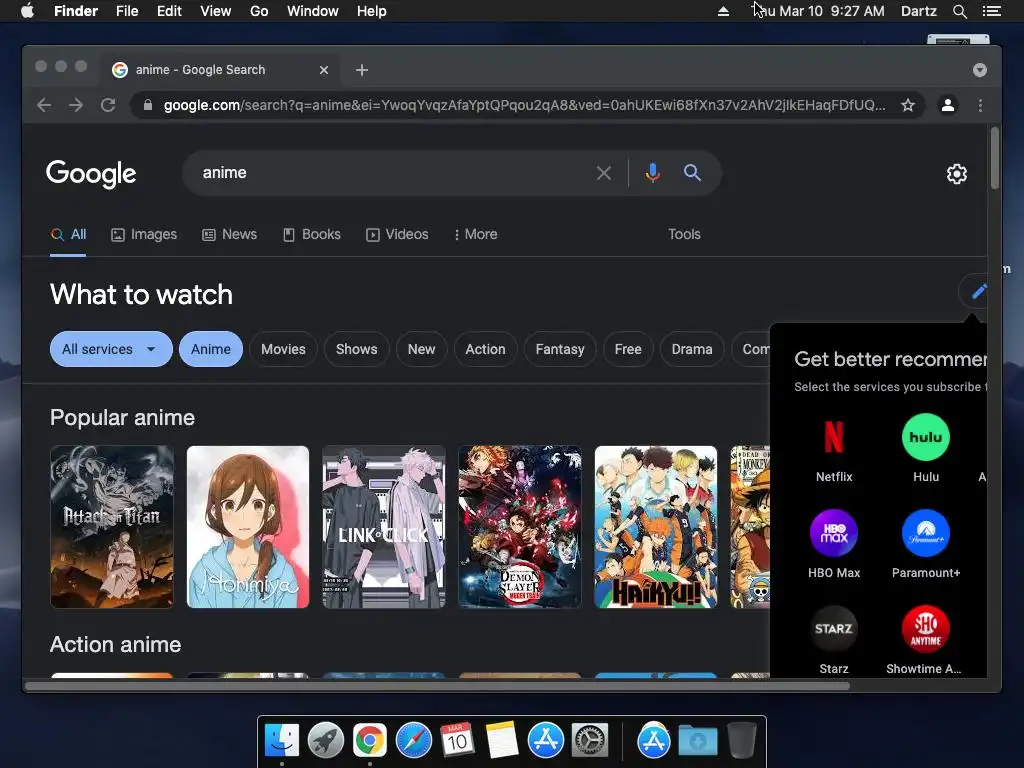Open the Haikyu!! poster

coord(656,527)
